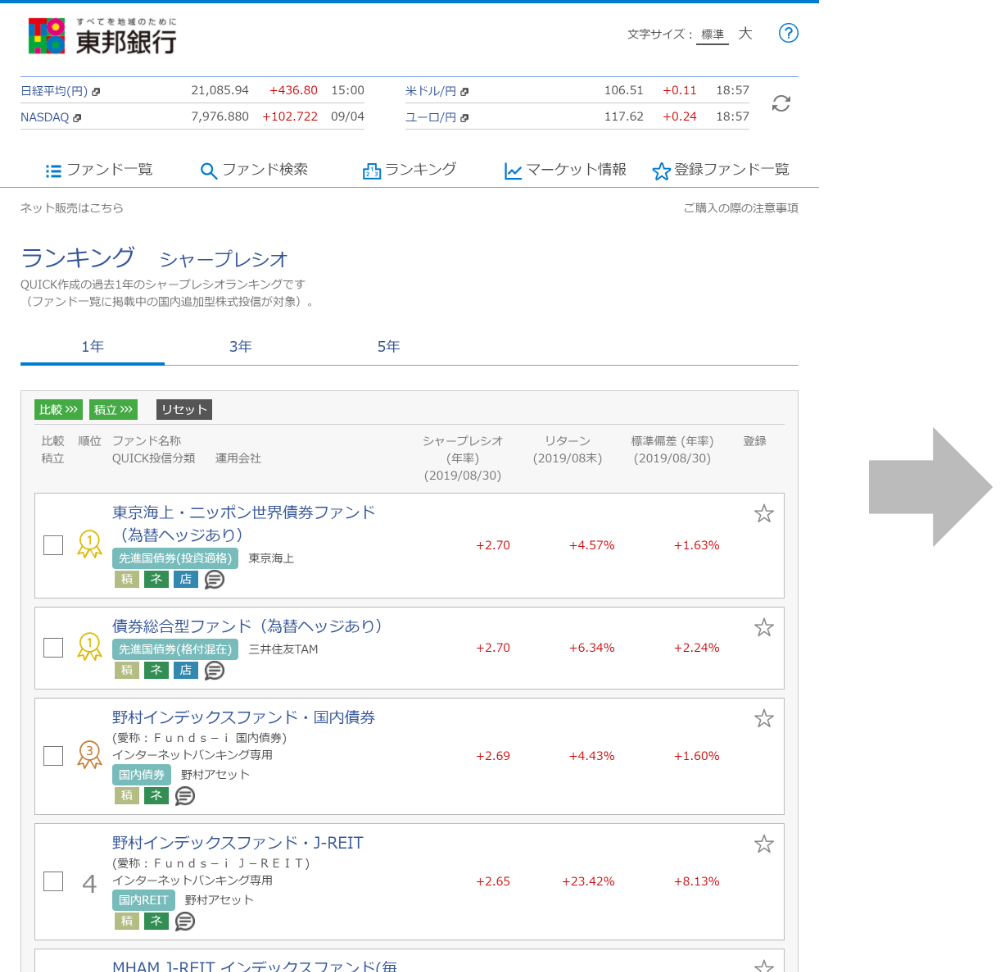The width and height of the screenshot is (1000, 972).
Task: Click 先進国債券(格付混在) category tag
Action: 175,649
